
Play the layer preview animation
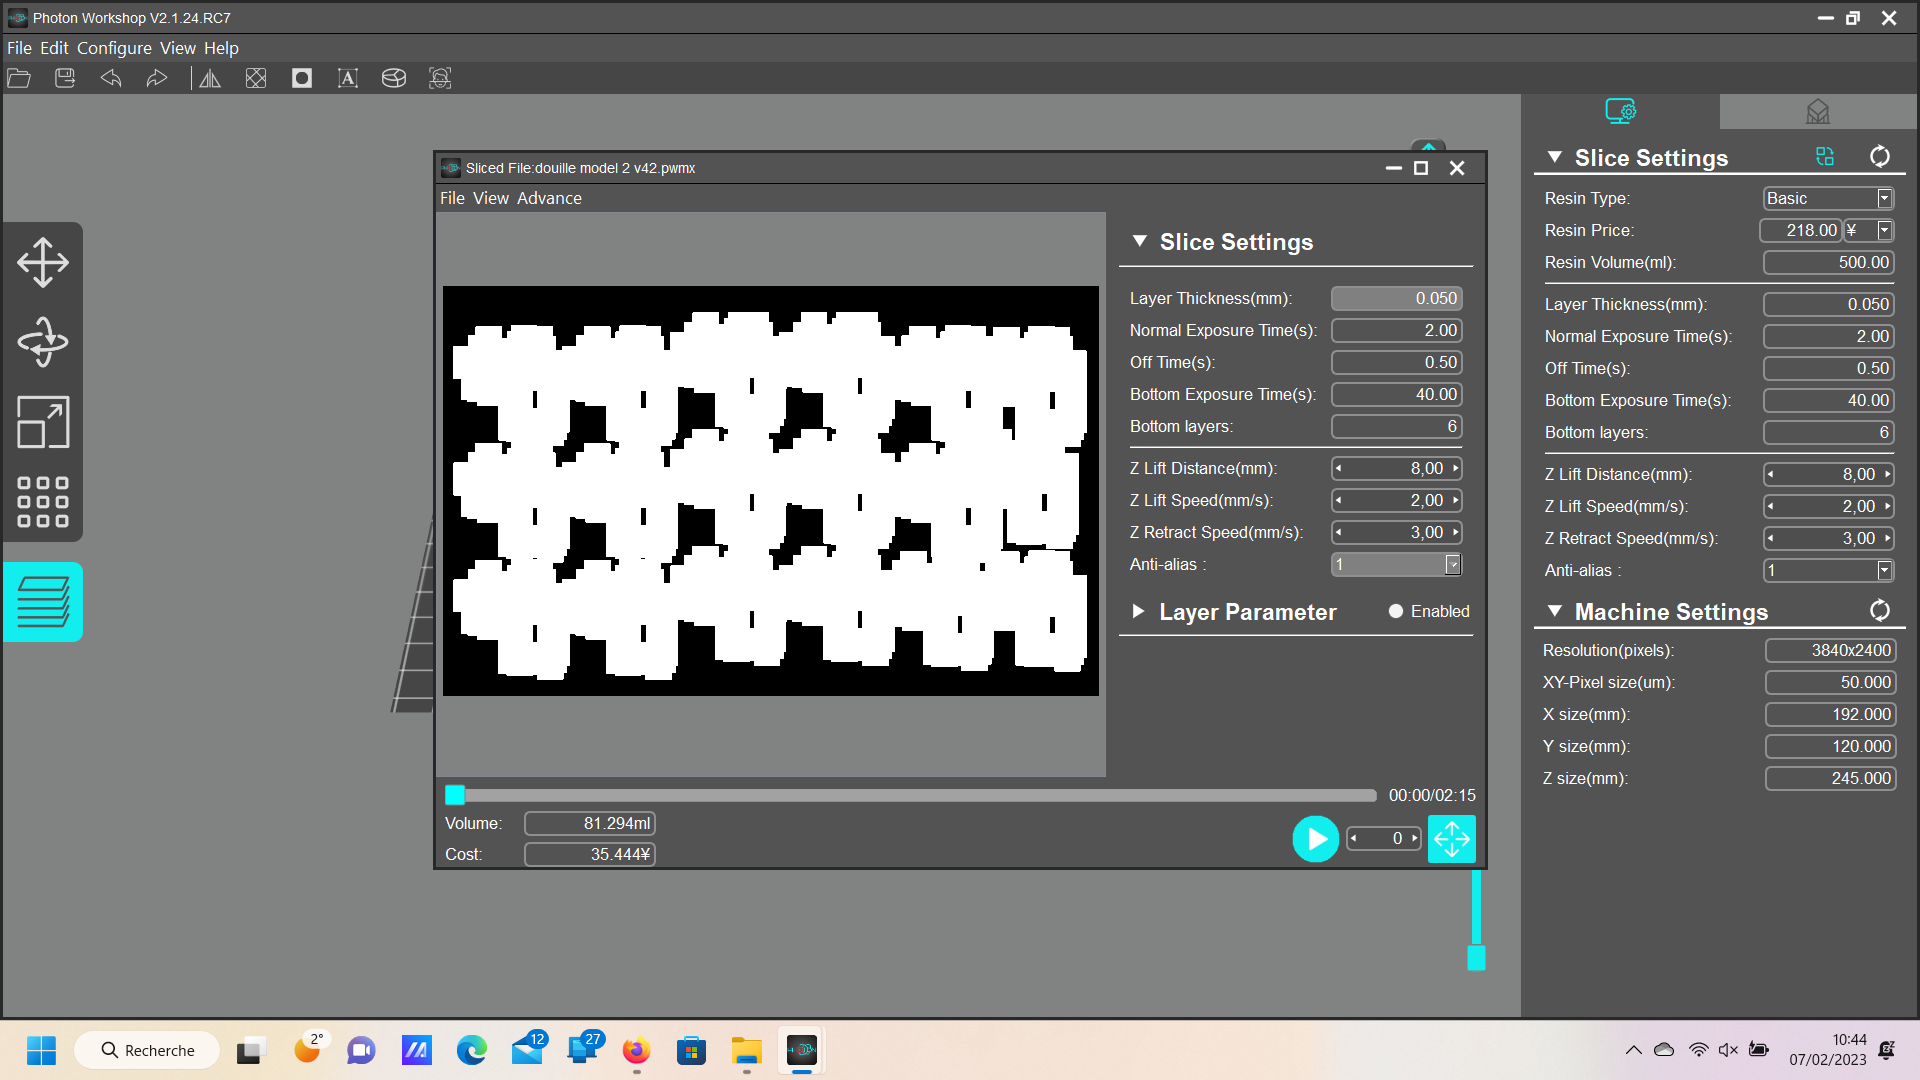tap(1316, 839)
